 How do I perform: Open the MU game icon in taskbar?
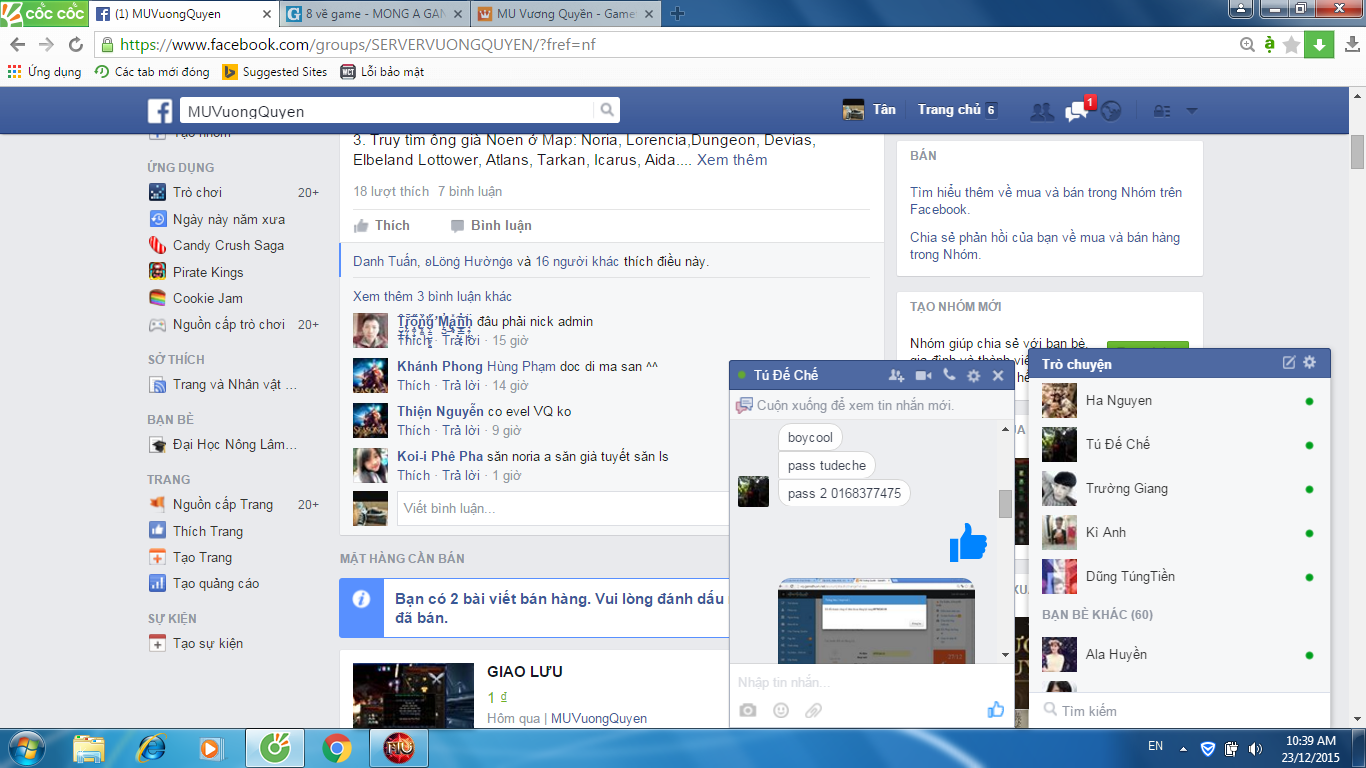click(x=399, y=747)
